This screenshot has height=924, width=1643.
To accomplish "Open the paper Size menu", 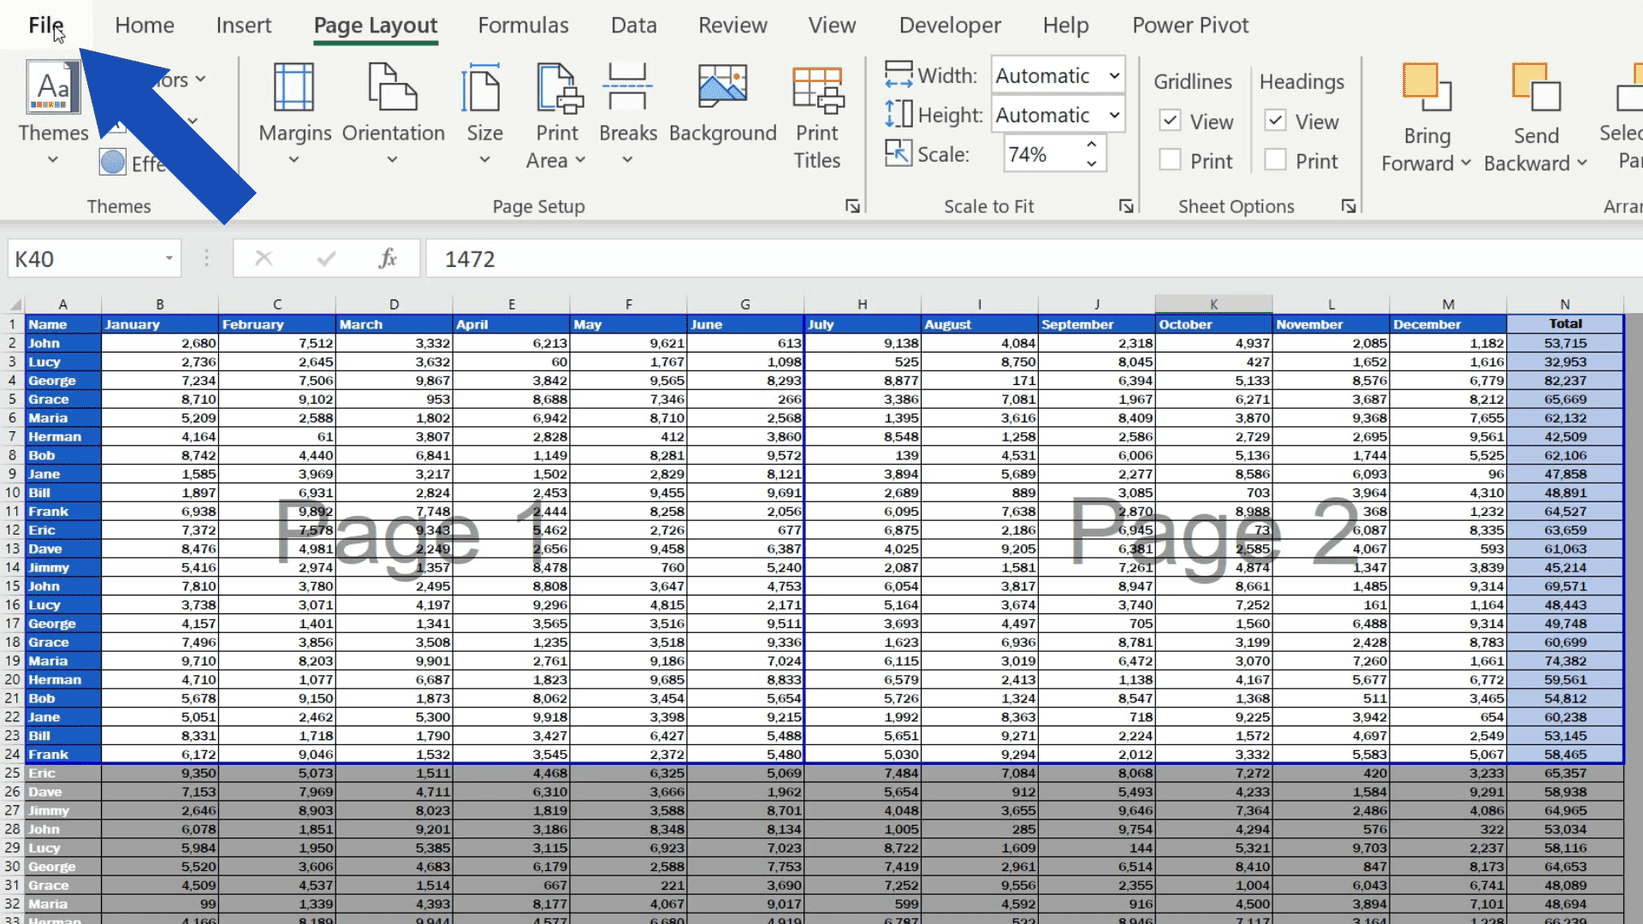I will [484, 115].
